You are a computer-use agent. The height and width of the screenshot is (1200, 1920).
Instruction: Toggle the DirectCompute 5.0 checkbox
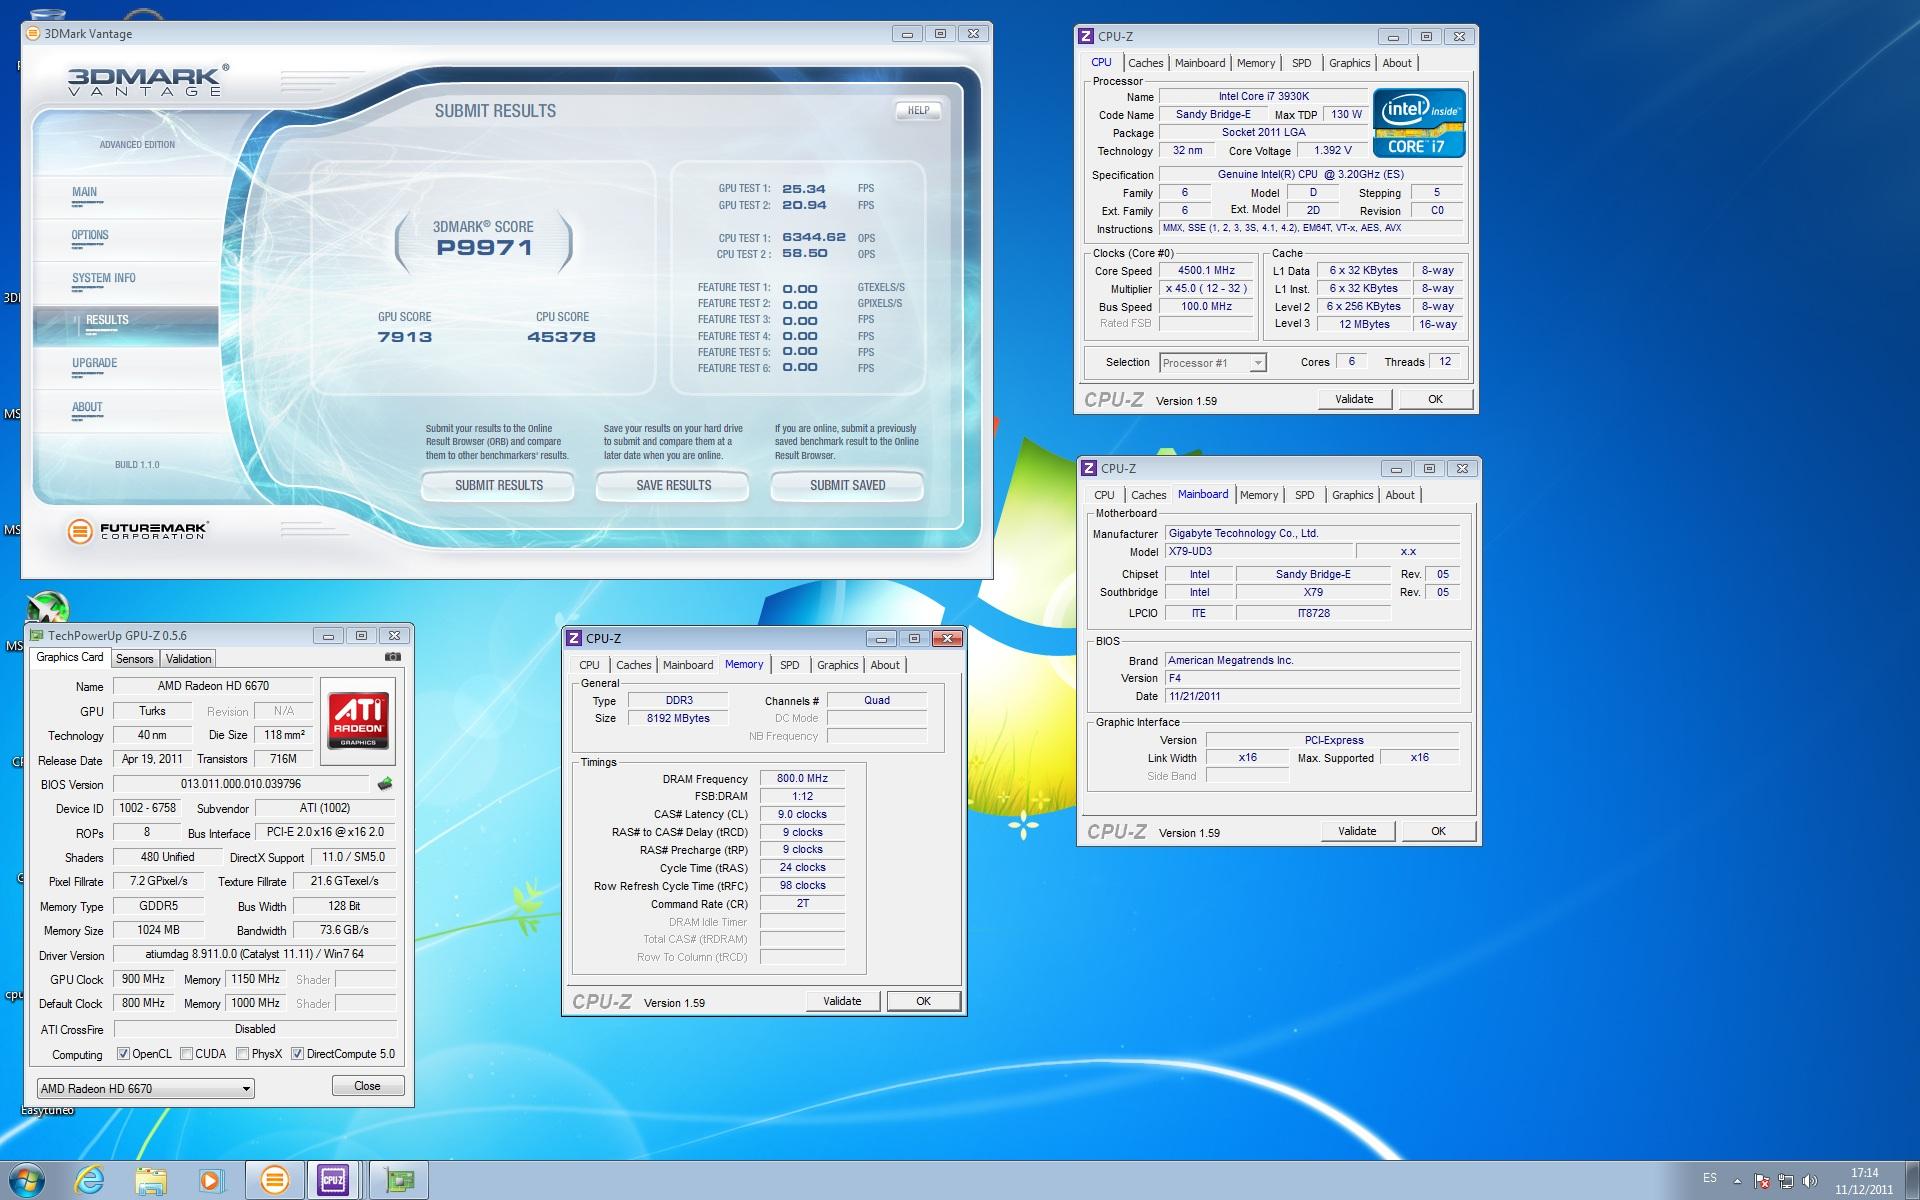pos(297,1053)
